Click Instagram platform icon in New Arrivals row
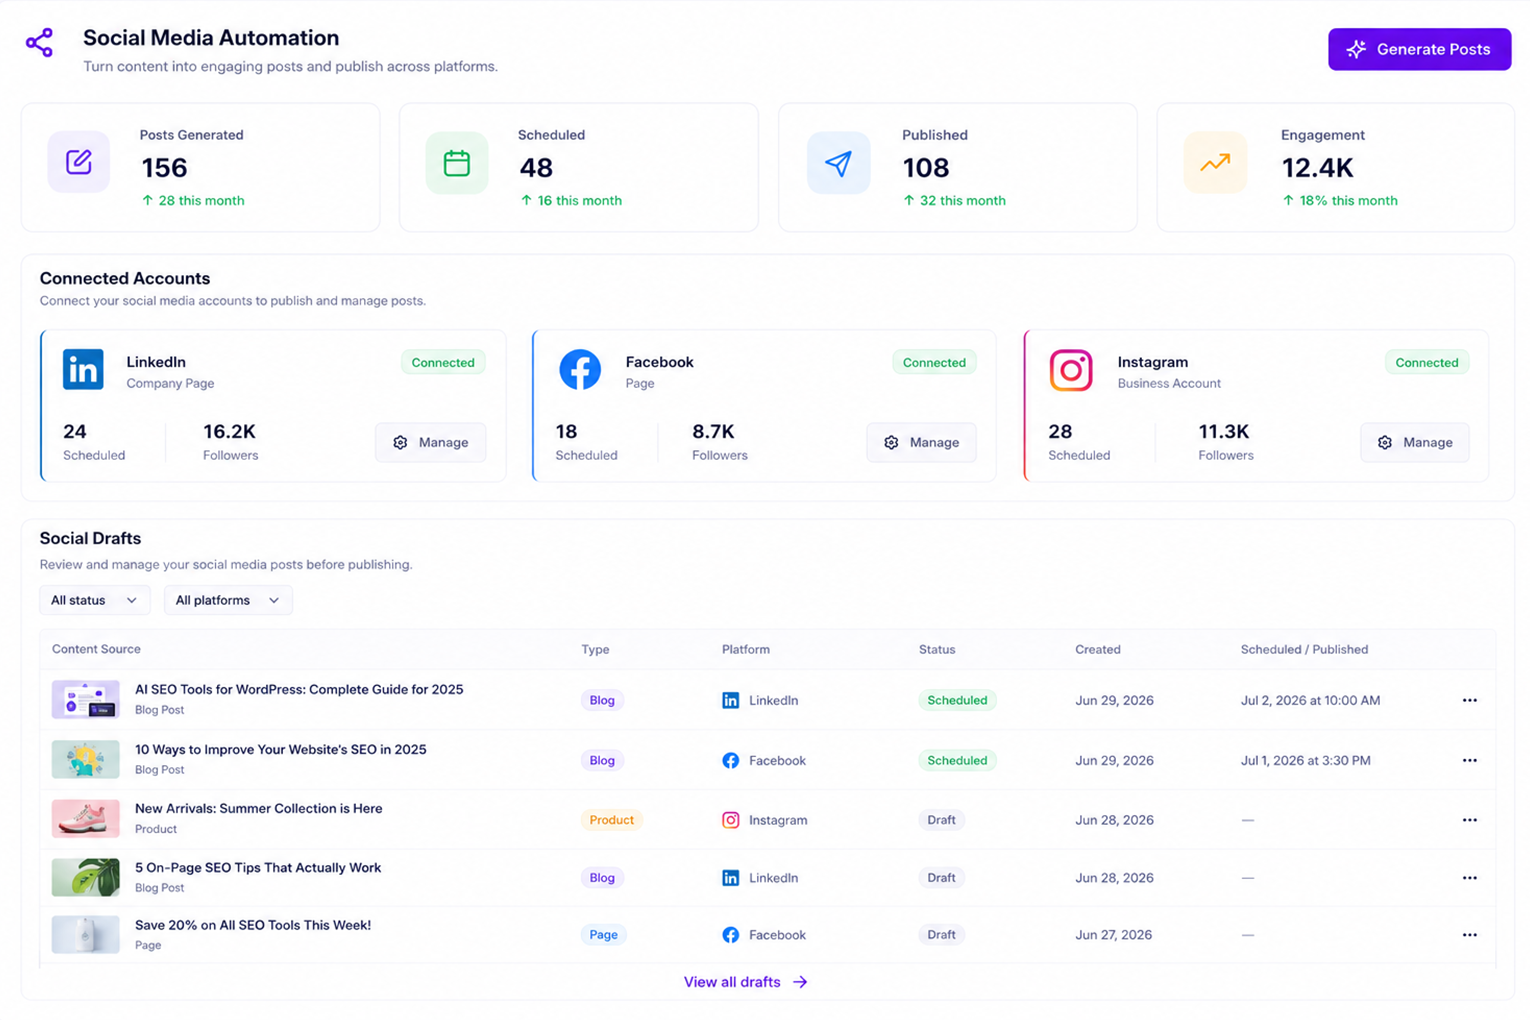This screenshot has height=1020, width=1530. (x=731, y=820)
